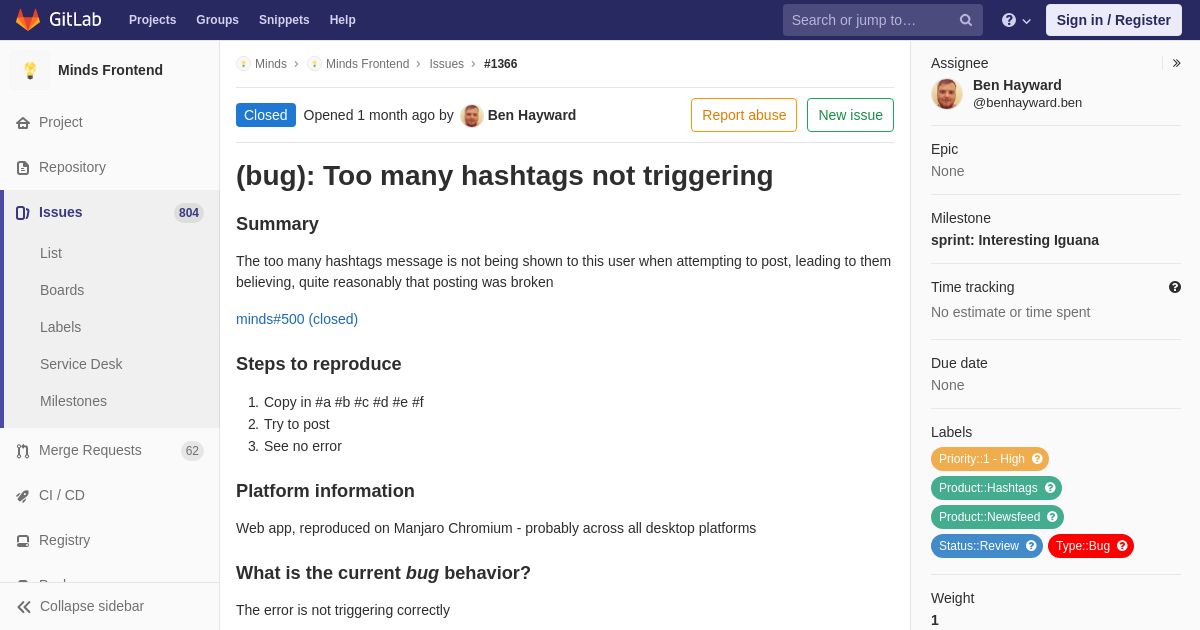Viewport: 1200px width, 630px height.
Task: Click help icon on Priority::1 - High label
Action: 1037,459
